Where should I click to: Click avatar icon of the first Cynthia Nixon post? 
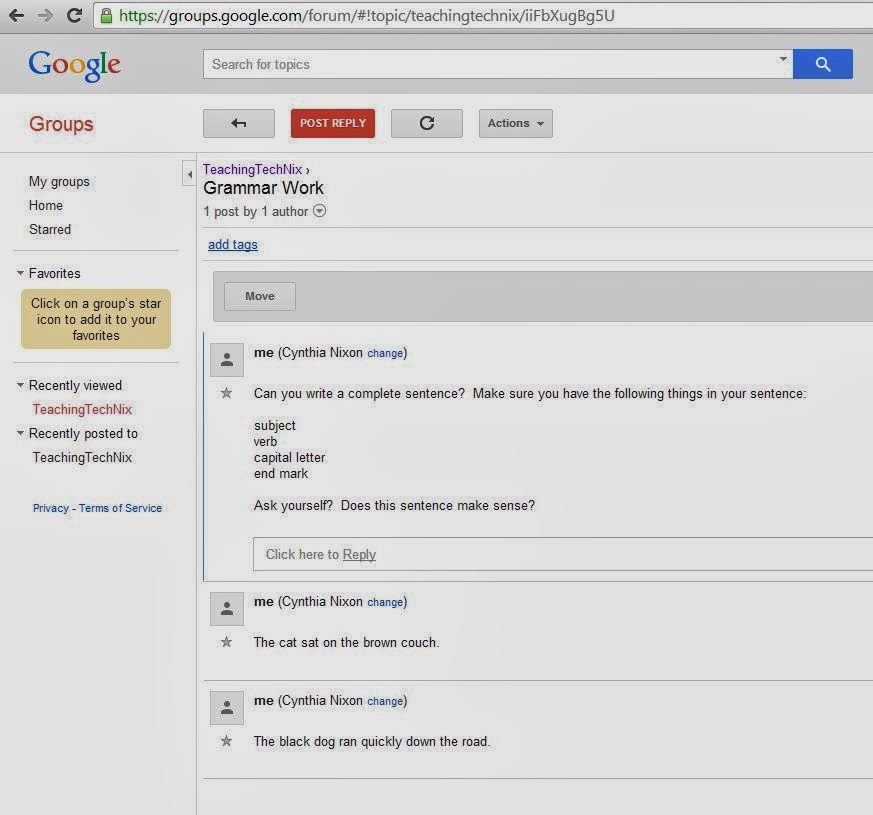pos(227,360)
